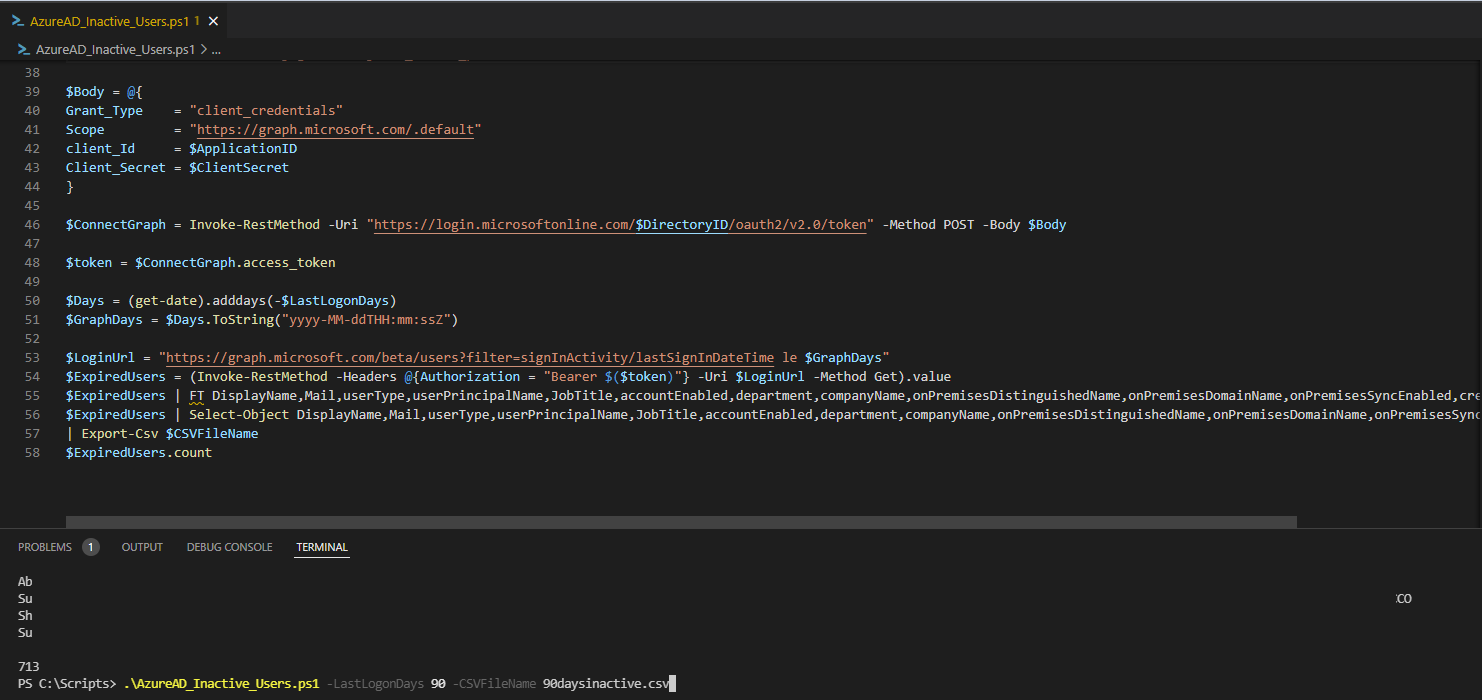Screen dimensions: 1482x700
Task: Click the AzureAD_Inactive_Users.ps1 breadcrumb item
Action: point(115,48)
